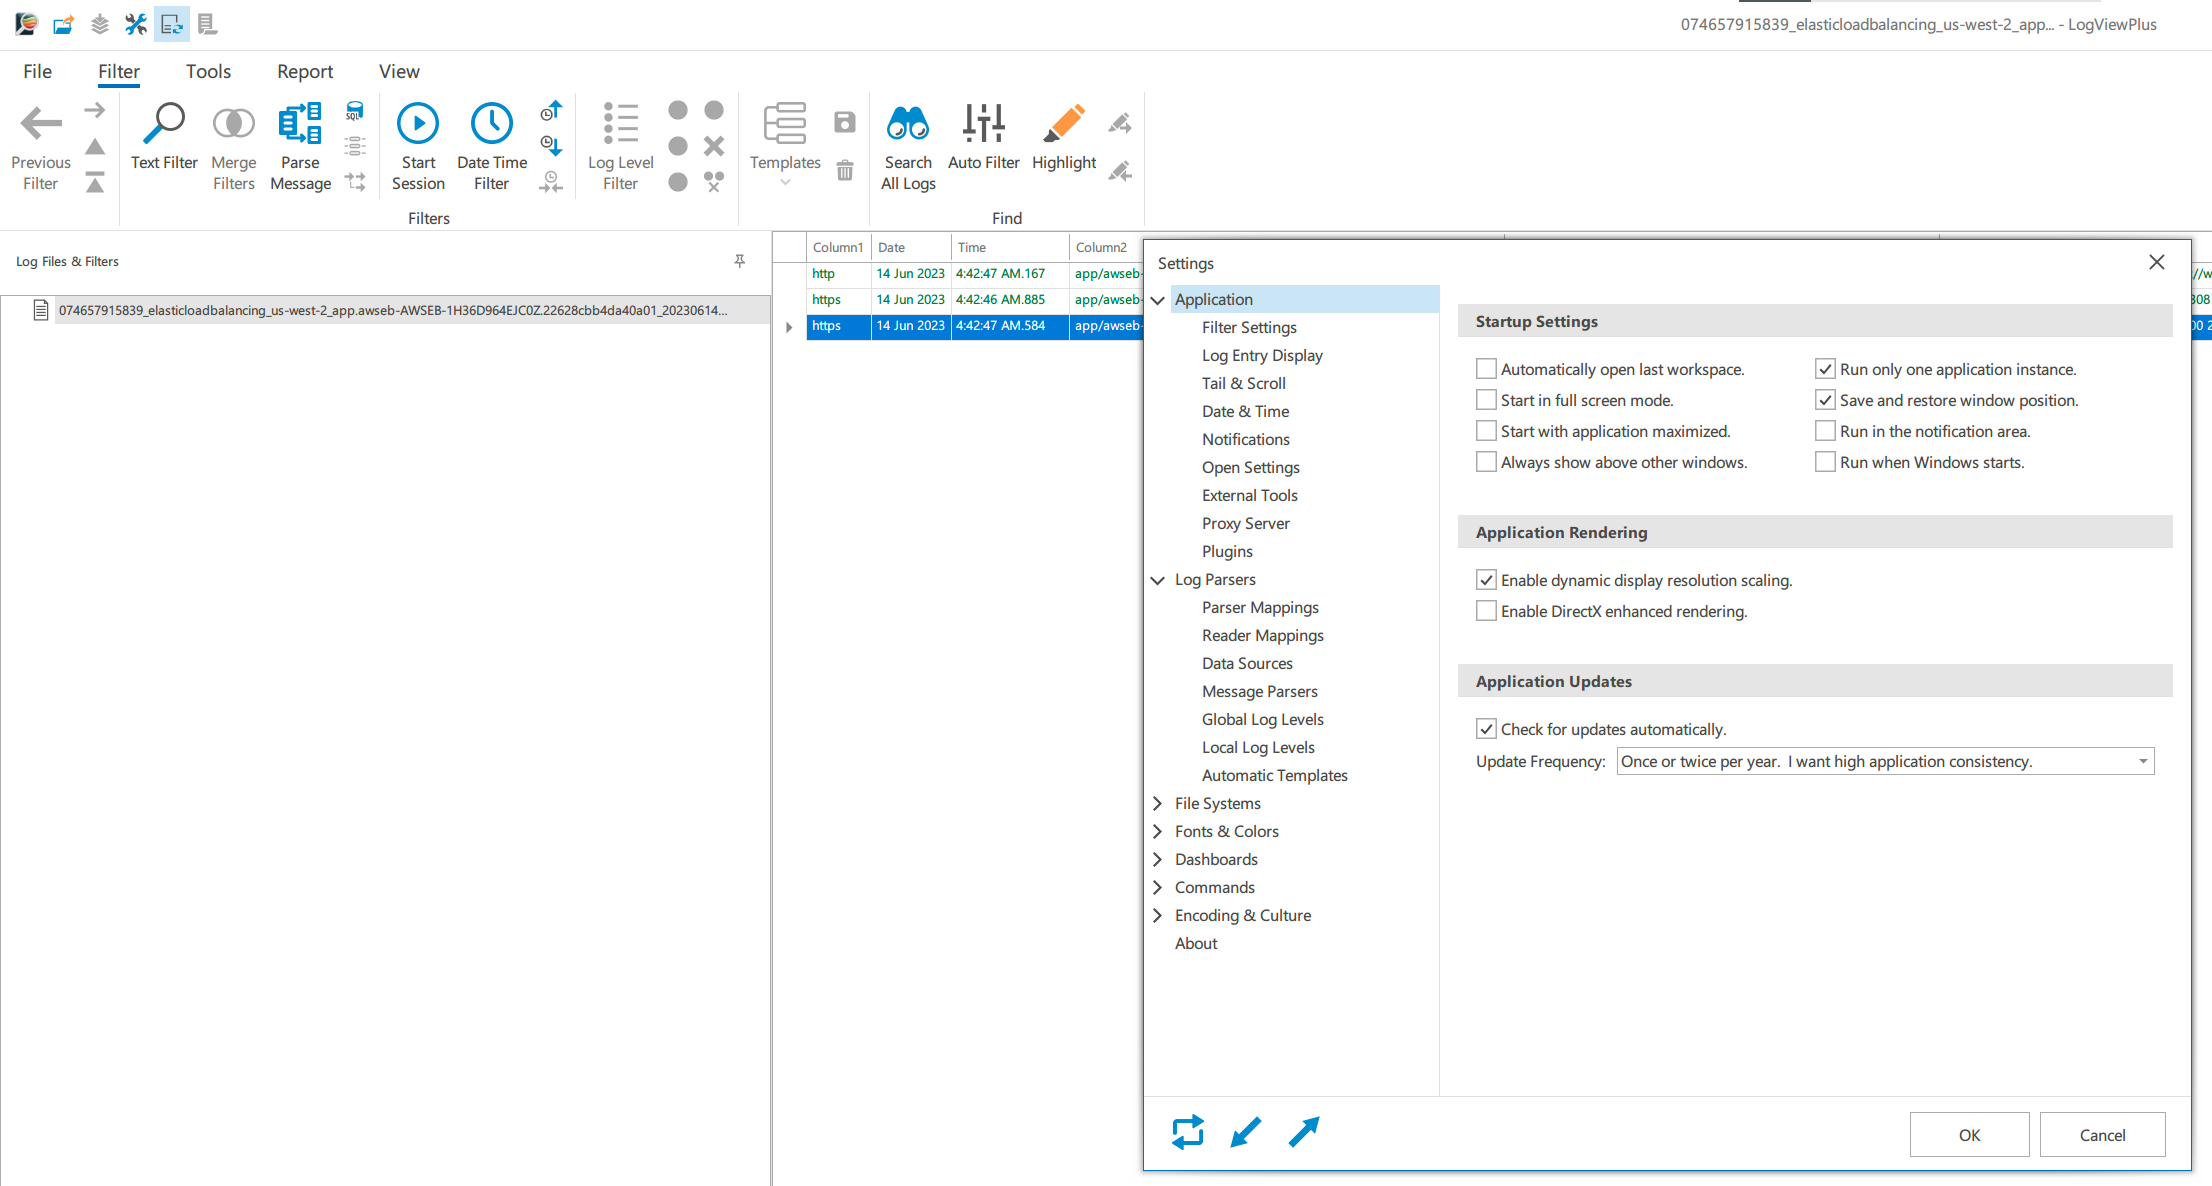Tick Start with application maximized
Viewport: 2212px width, 1186px height.
1486,431
